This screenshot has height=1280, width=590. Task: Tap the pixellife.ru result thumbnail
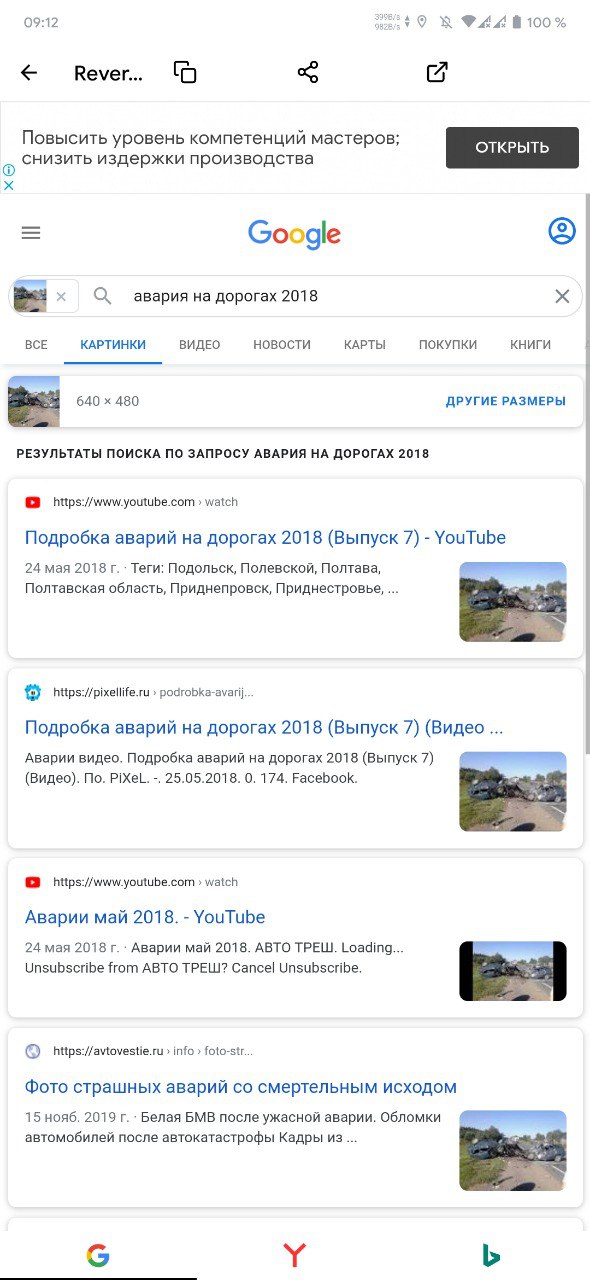tap(513, 792)
